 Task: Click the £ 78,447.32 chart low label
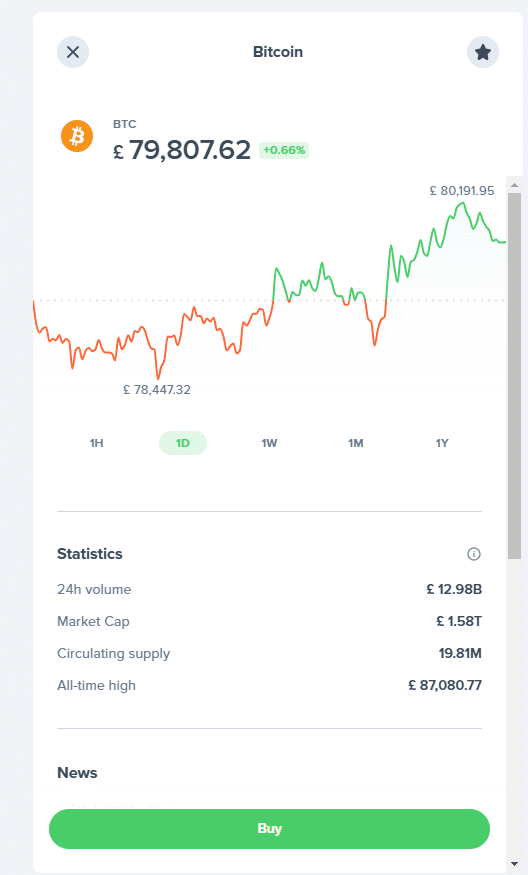[157, 390]
